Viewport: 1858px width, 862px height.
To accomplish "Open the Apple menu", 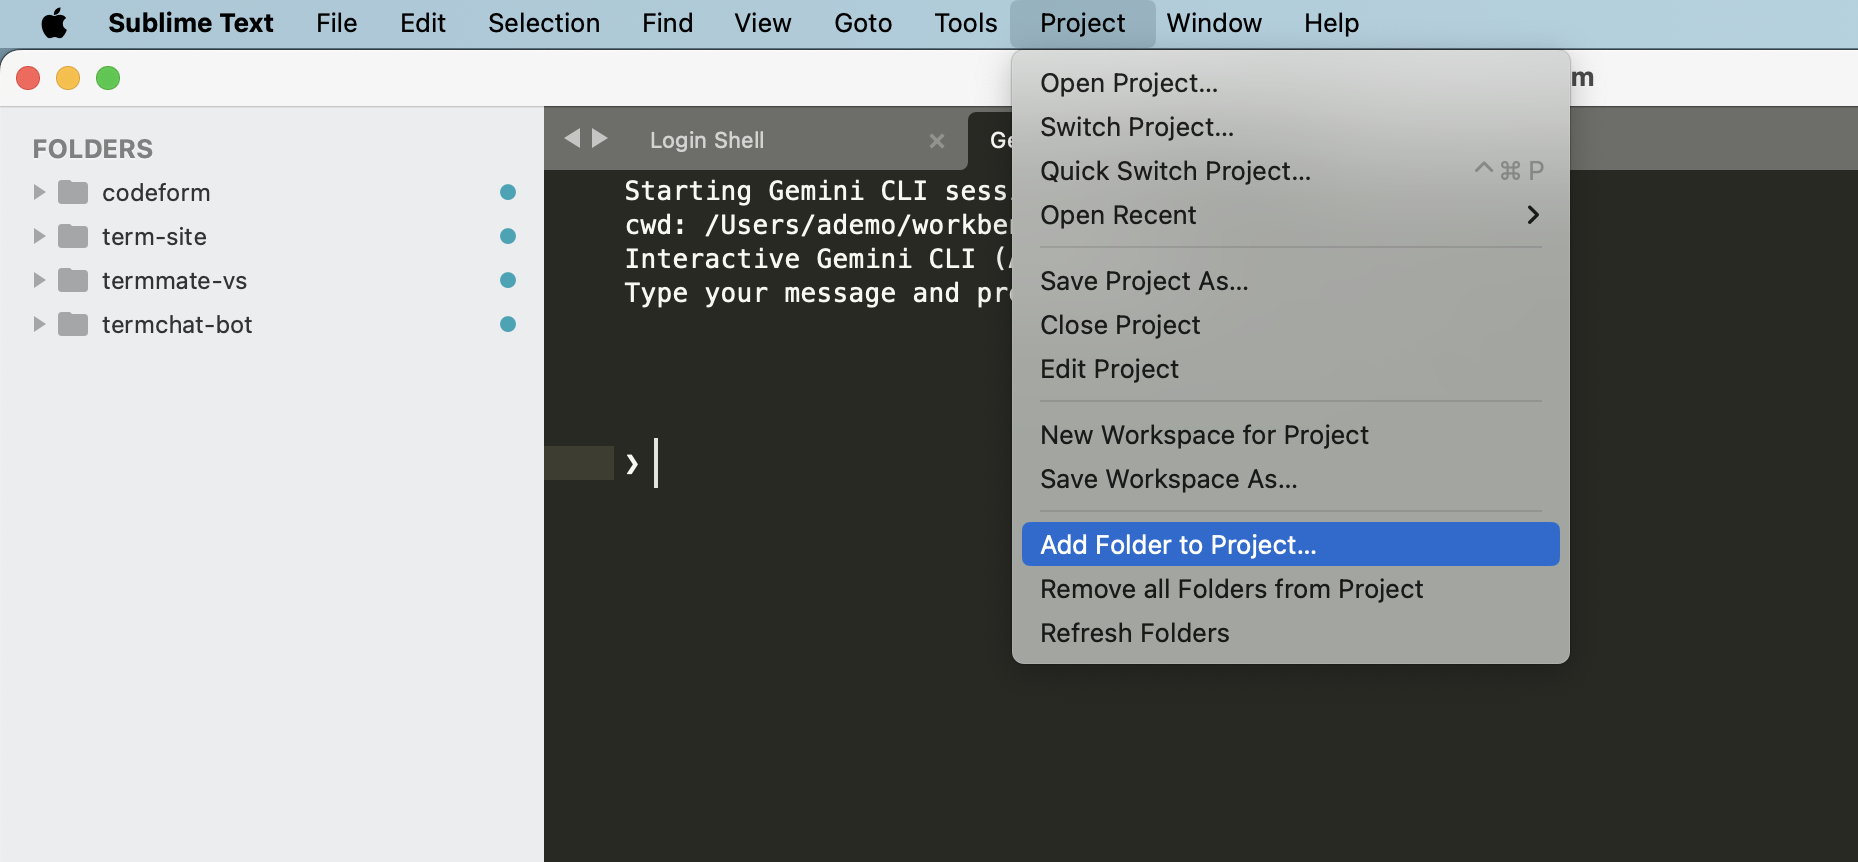I will tap(54, 23).
